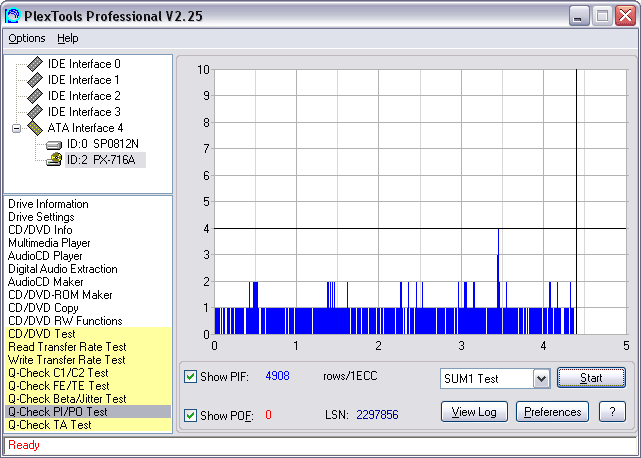641x458 pixels.
Task: Select IDE Interface 2 in the tree
Action: 84,96
